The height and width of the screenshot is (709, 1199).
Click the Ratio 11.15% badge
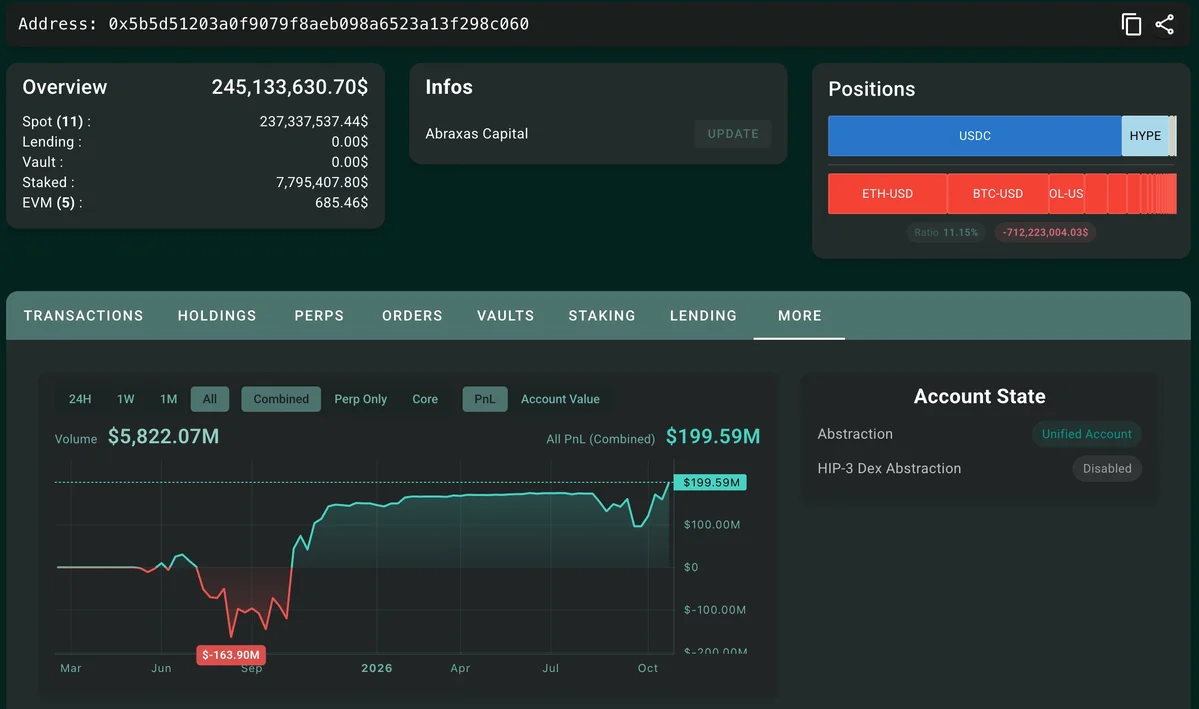(946, 233)
